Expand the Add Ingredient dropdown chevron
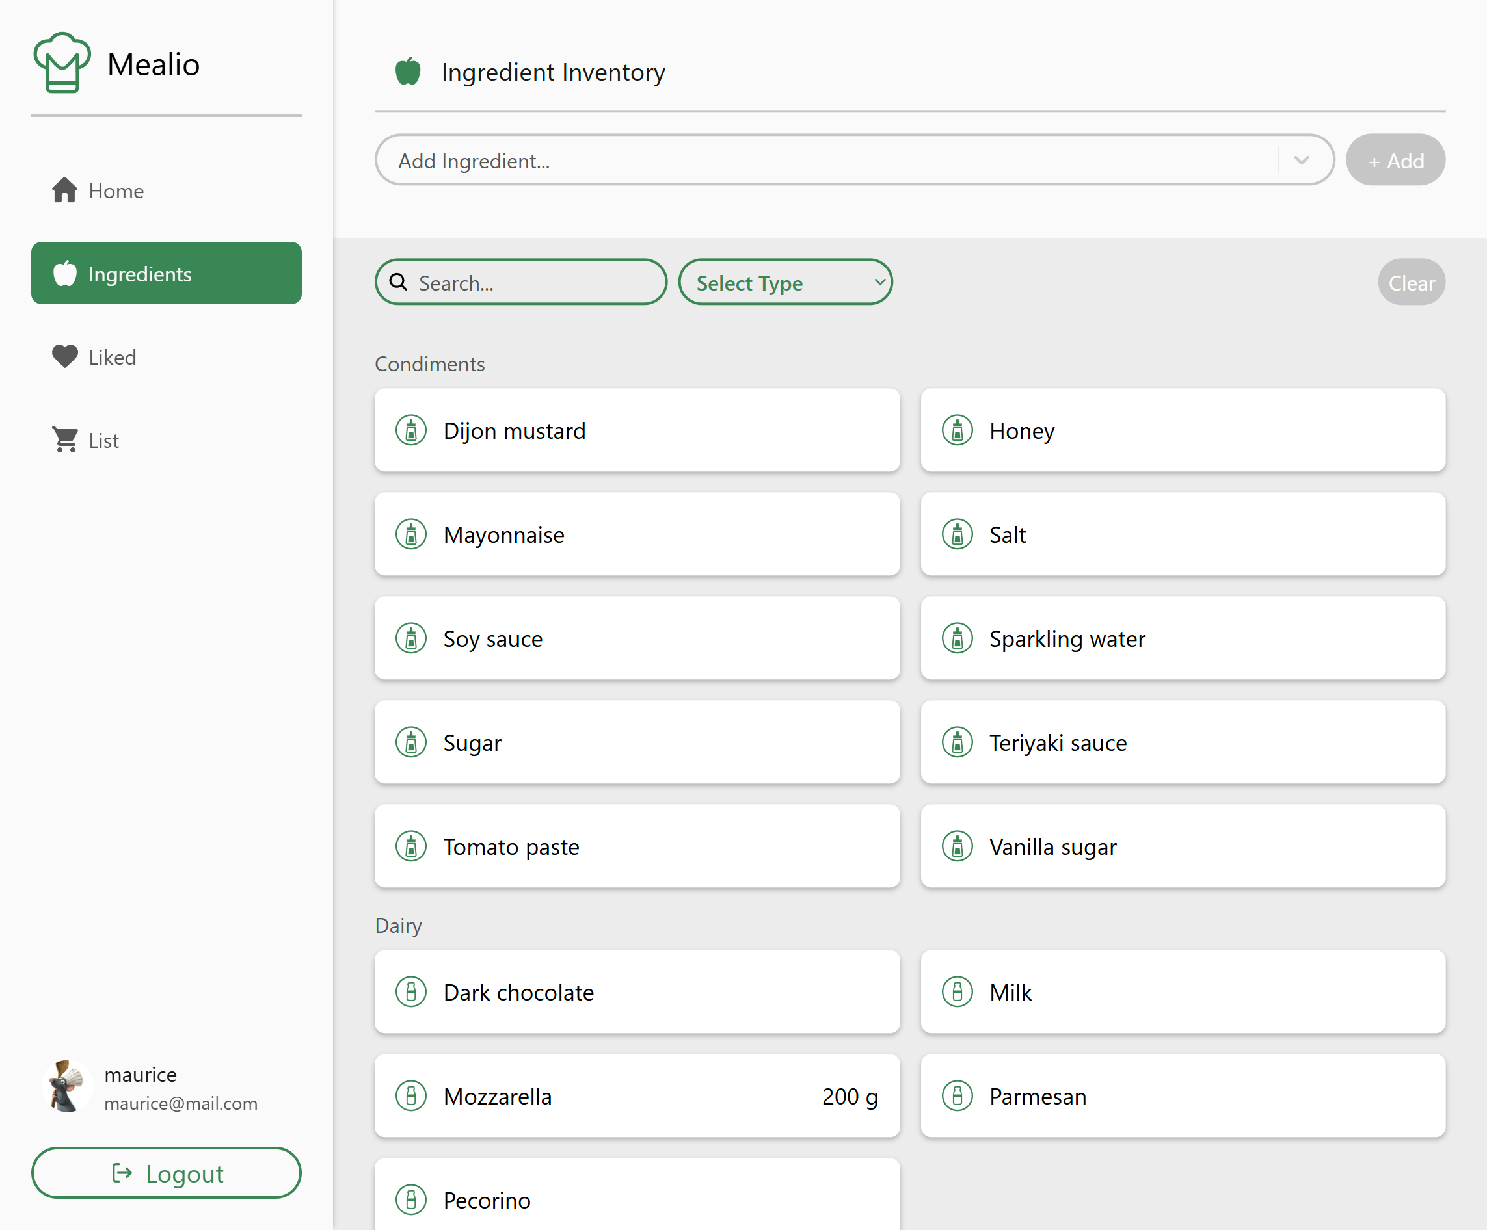This screenshot has height=1230, width=1487. tap(1301, 160)
